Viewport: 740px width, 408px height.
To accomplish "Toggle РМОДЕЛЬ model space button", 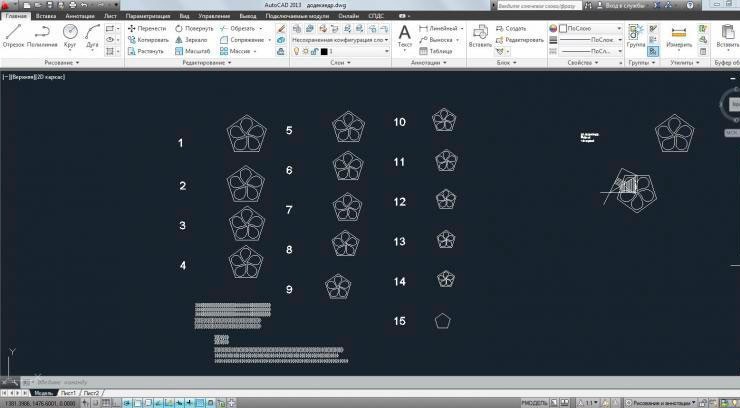I will (x=534, y=402).
